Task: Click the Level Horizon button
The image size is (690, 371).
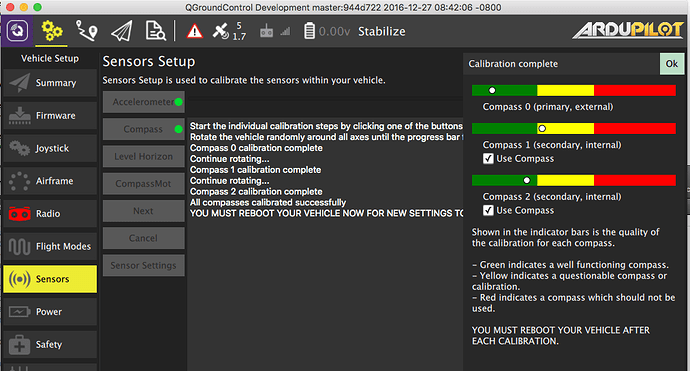Action: [x=144, y=157]
